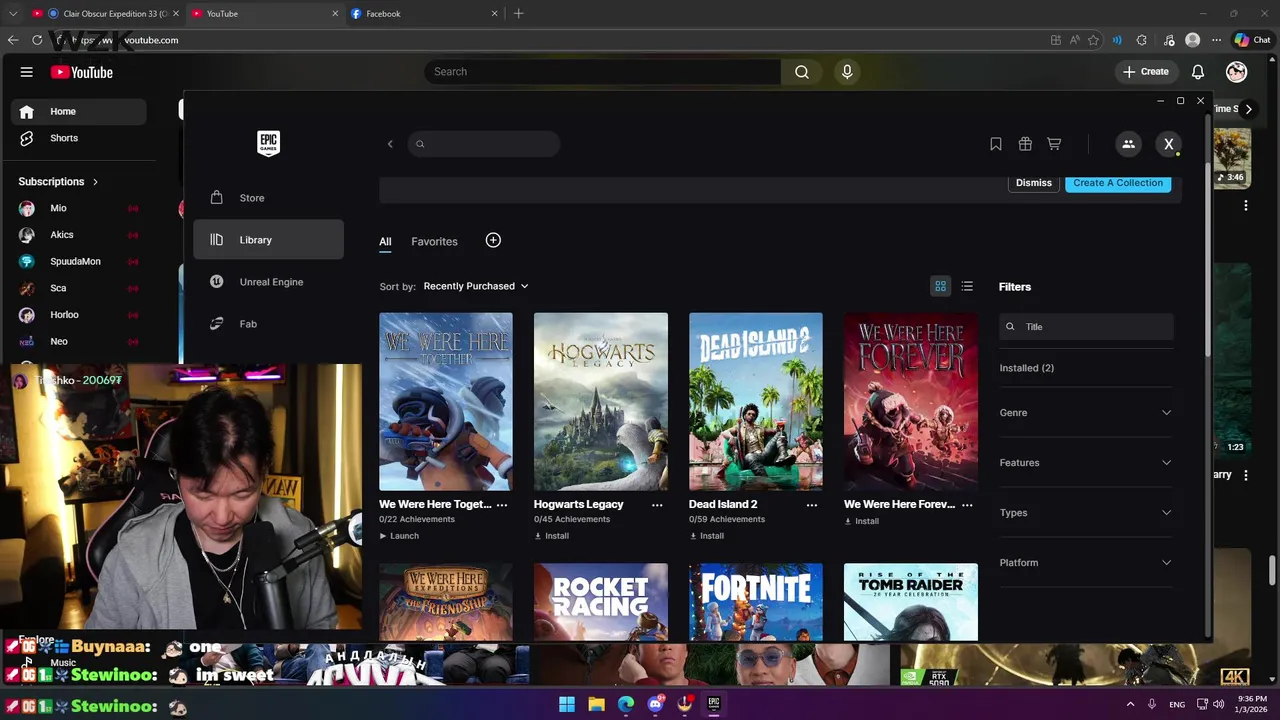Open the Epic shopping cart icon

coord(1054,144)
